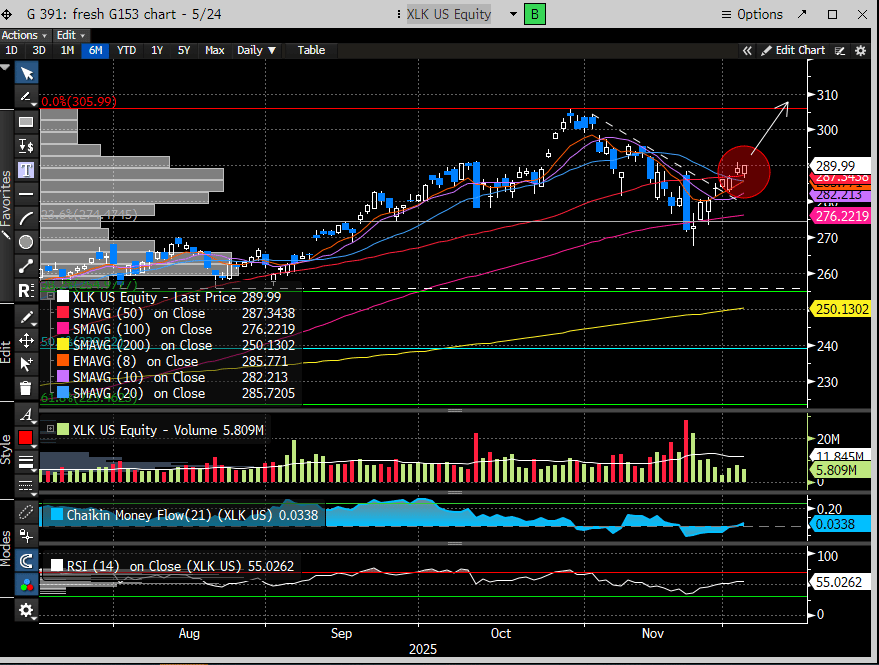This screenshot has width=879, height=665.
Task: Select the arrow pointer tool
Action: 26,73
